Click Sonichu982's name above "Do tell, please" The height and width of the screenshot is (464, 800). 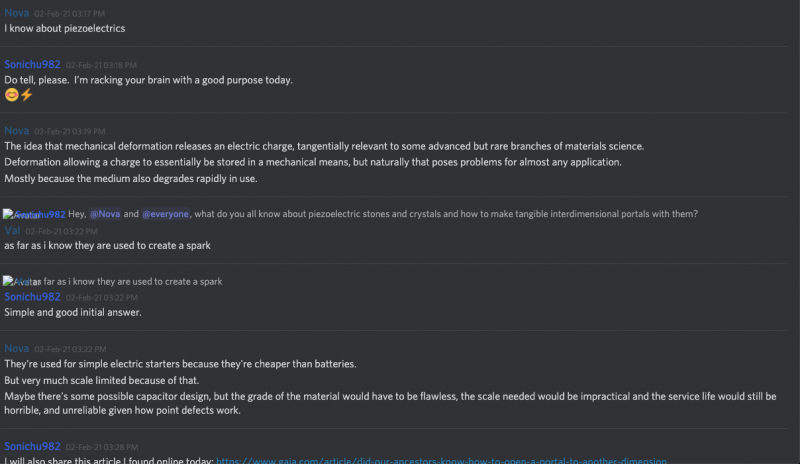click(x=32, y=64)
